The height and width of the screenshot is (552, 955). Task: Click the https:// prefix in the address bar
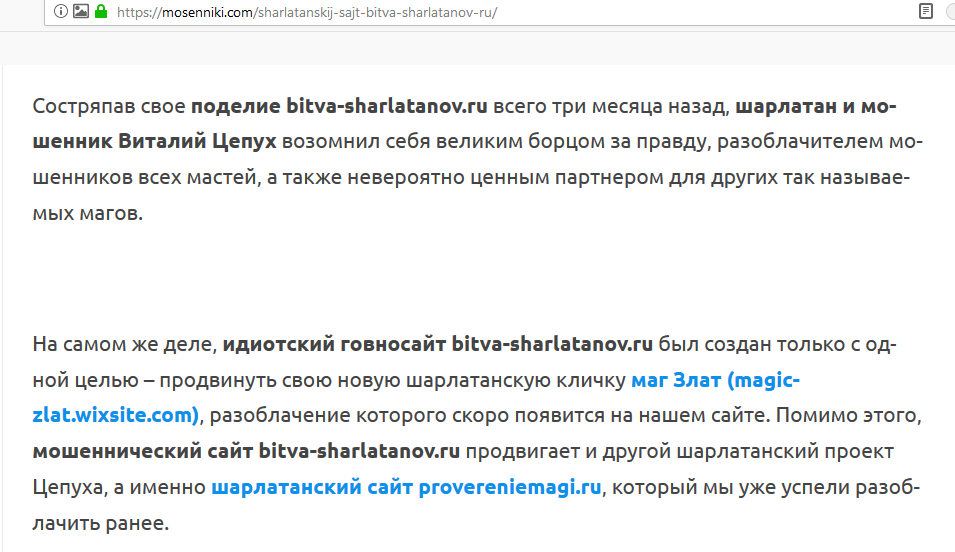pyautogui.click(x=141, y=13)
